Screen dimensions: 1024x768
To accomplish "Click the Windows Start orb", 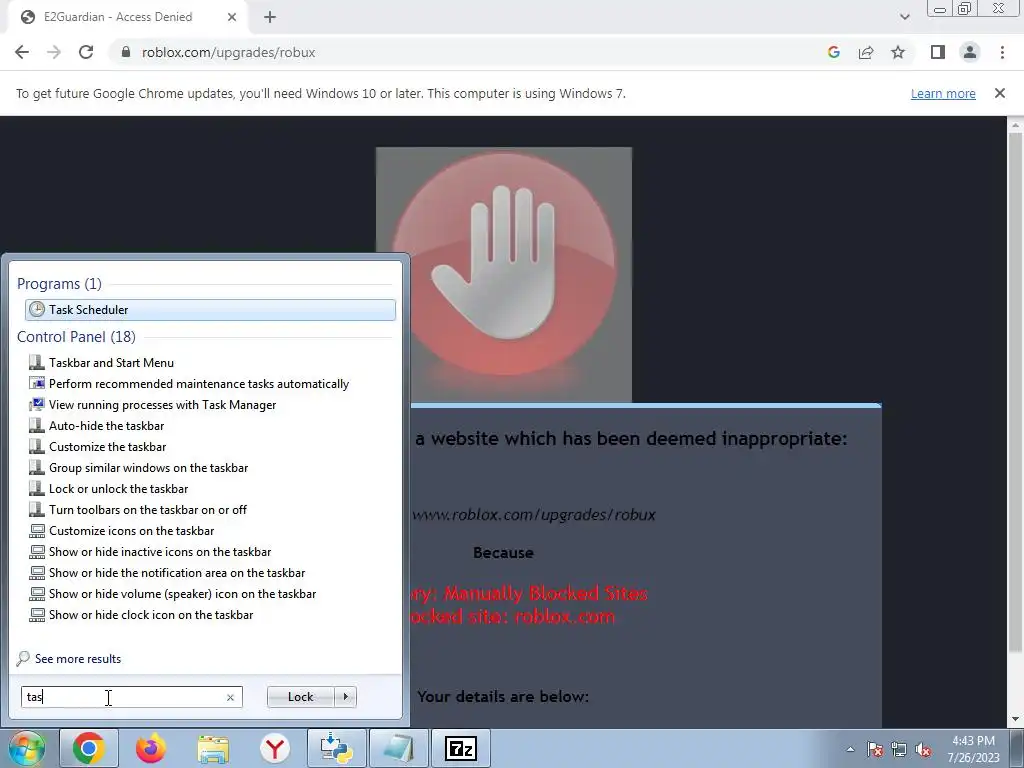I will (x=26, y=748).
